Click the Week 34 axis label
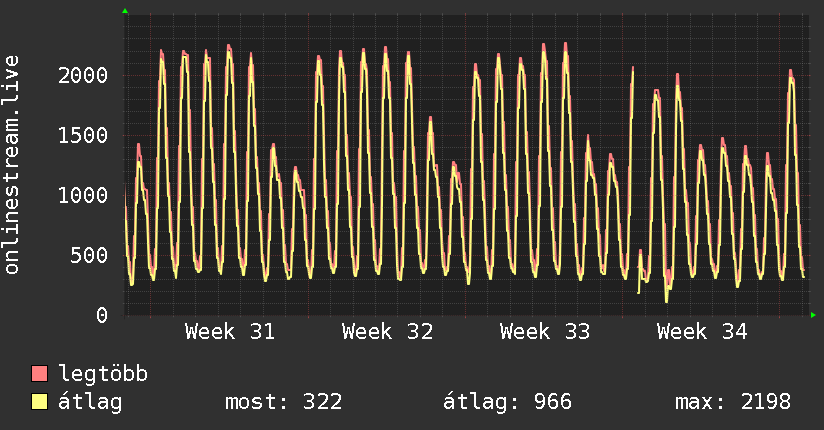824x430 pixels. coord(702,332)
